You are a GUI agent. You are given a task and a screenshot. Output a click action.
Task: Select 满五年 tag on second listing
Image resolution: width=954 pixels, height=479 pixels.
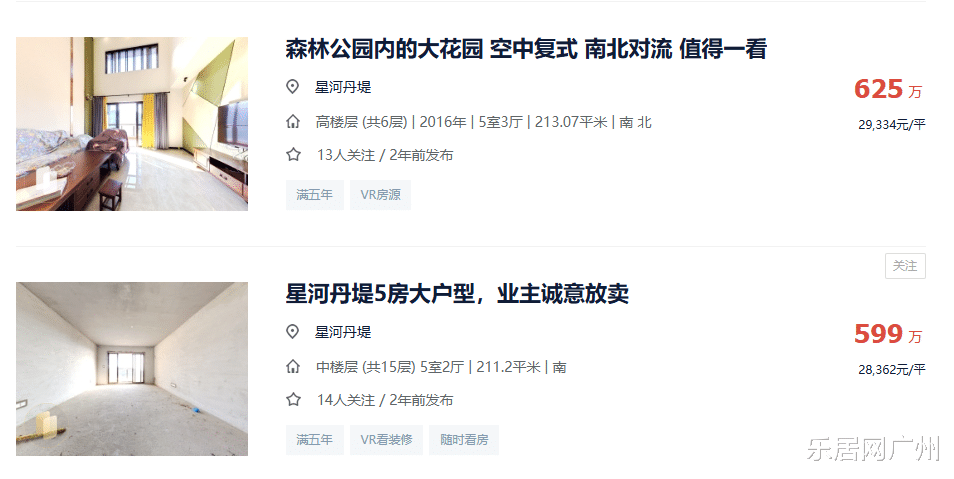[315, 439]
